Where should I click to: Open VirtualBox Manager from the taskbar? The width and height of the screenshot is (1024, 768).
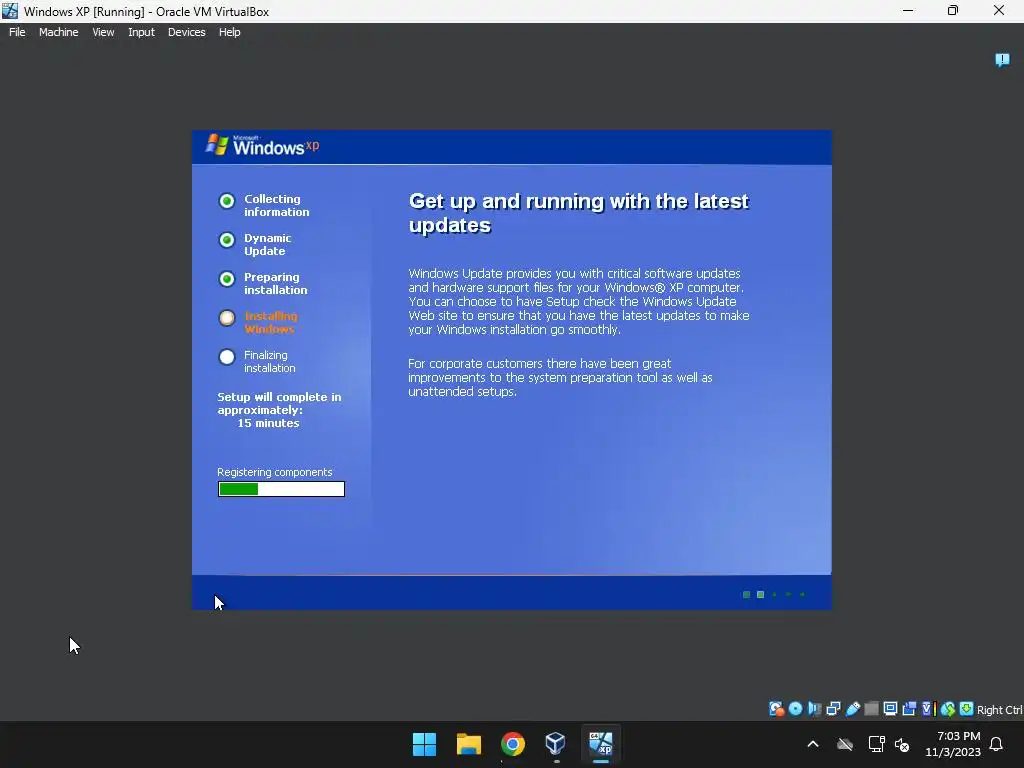point(556,744)
